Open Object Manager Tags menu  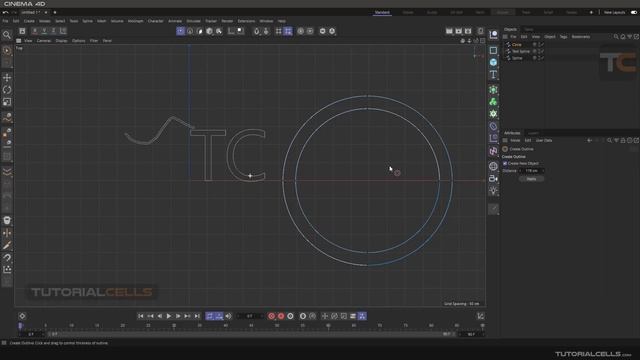click(x=563, y=37)
